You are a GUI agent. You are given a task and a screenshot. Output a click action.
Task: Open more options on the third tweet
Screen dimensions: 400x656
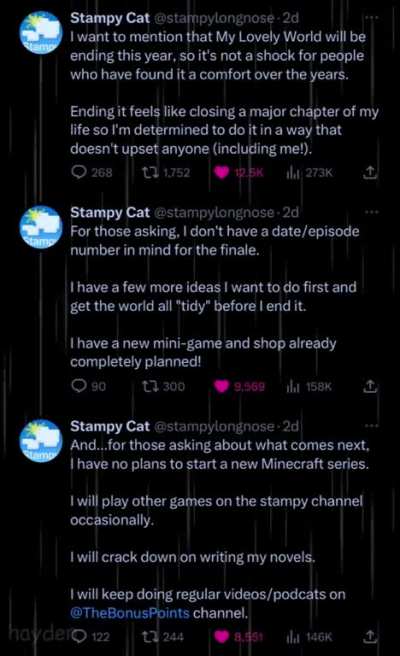pos(372,426)
